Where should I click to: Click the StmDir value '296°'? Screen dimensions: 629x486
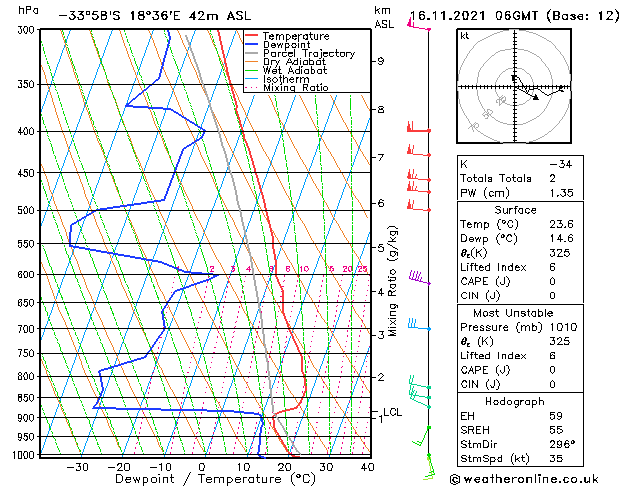[x=562, y=445]
